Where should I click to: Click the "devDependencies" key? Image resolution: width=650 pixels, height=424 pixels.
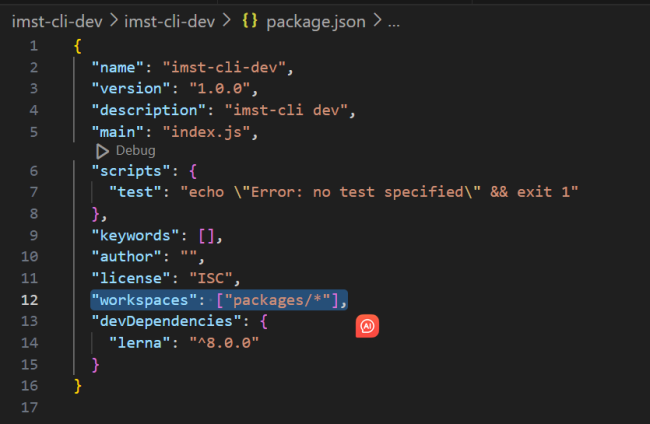pyautogui.click(x=166, y=321)
